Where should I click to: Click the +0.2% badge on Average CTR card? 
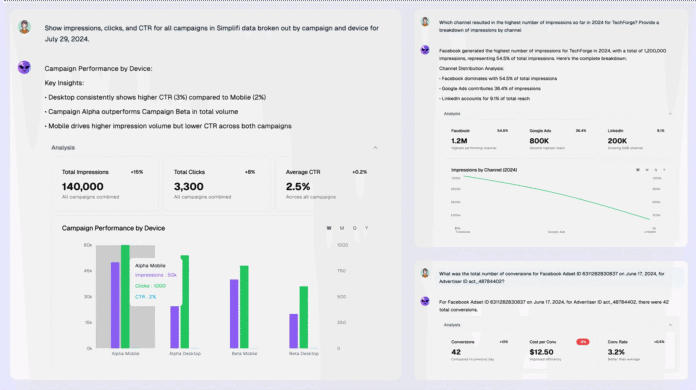pyautogui.click(x=360, y=172)
